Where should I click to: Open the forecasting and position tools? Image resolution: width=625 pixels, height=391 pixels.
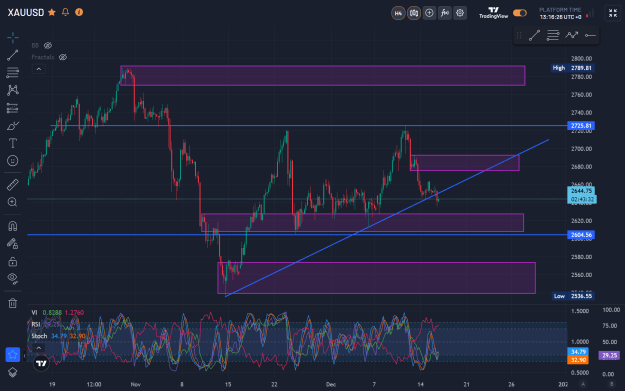[x=12, y=108]
